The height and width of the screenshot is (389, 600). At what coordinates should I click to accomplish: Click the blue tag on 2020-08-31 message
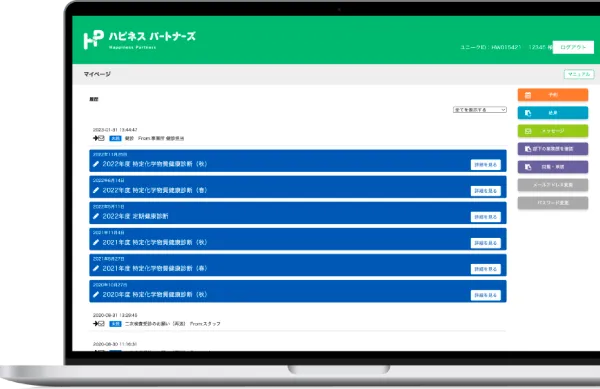[x=115, y=324]
